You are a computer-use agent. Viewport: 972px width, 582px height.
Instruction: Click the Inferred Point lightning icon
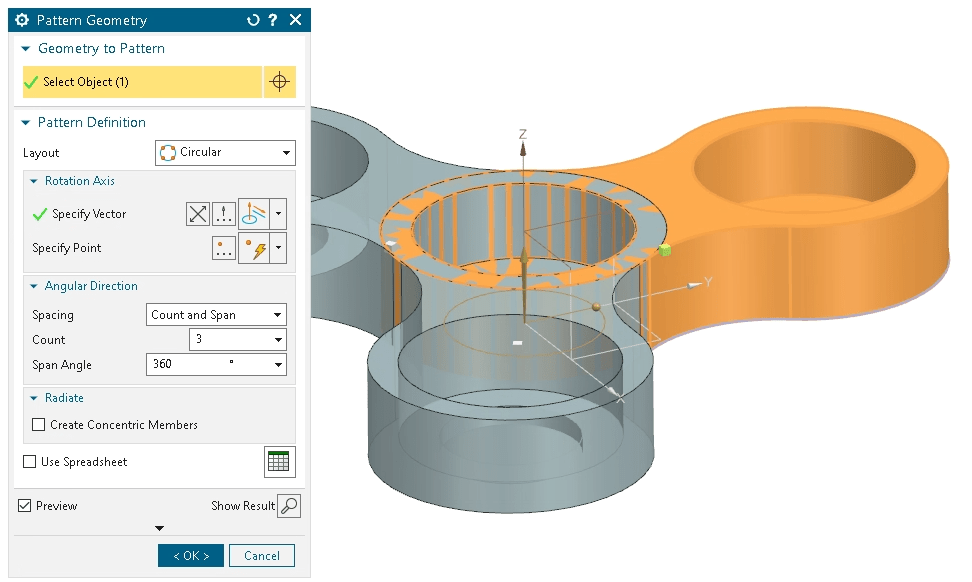tap(253, 248)
